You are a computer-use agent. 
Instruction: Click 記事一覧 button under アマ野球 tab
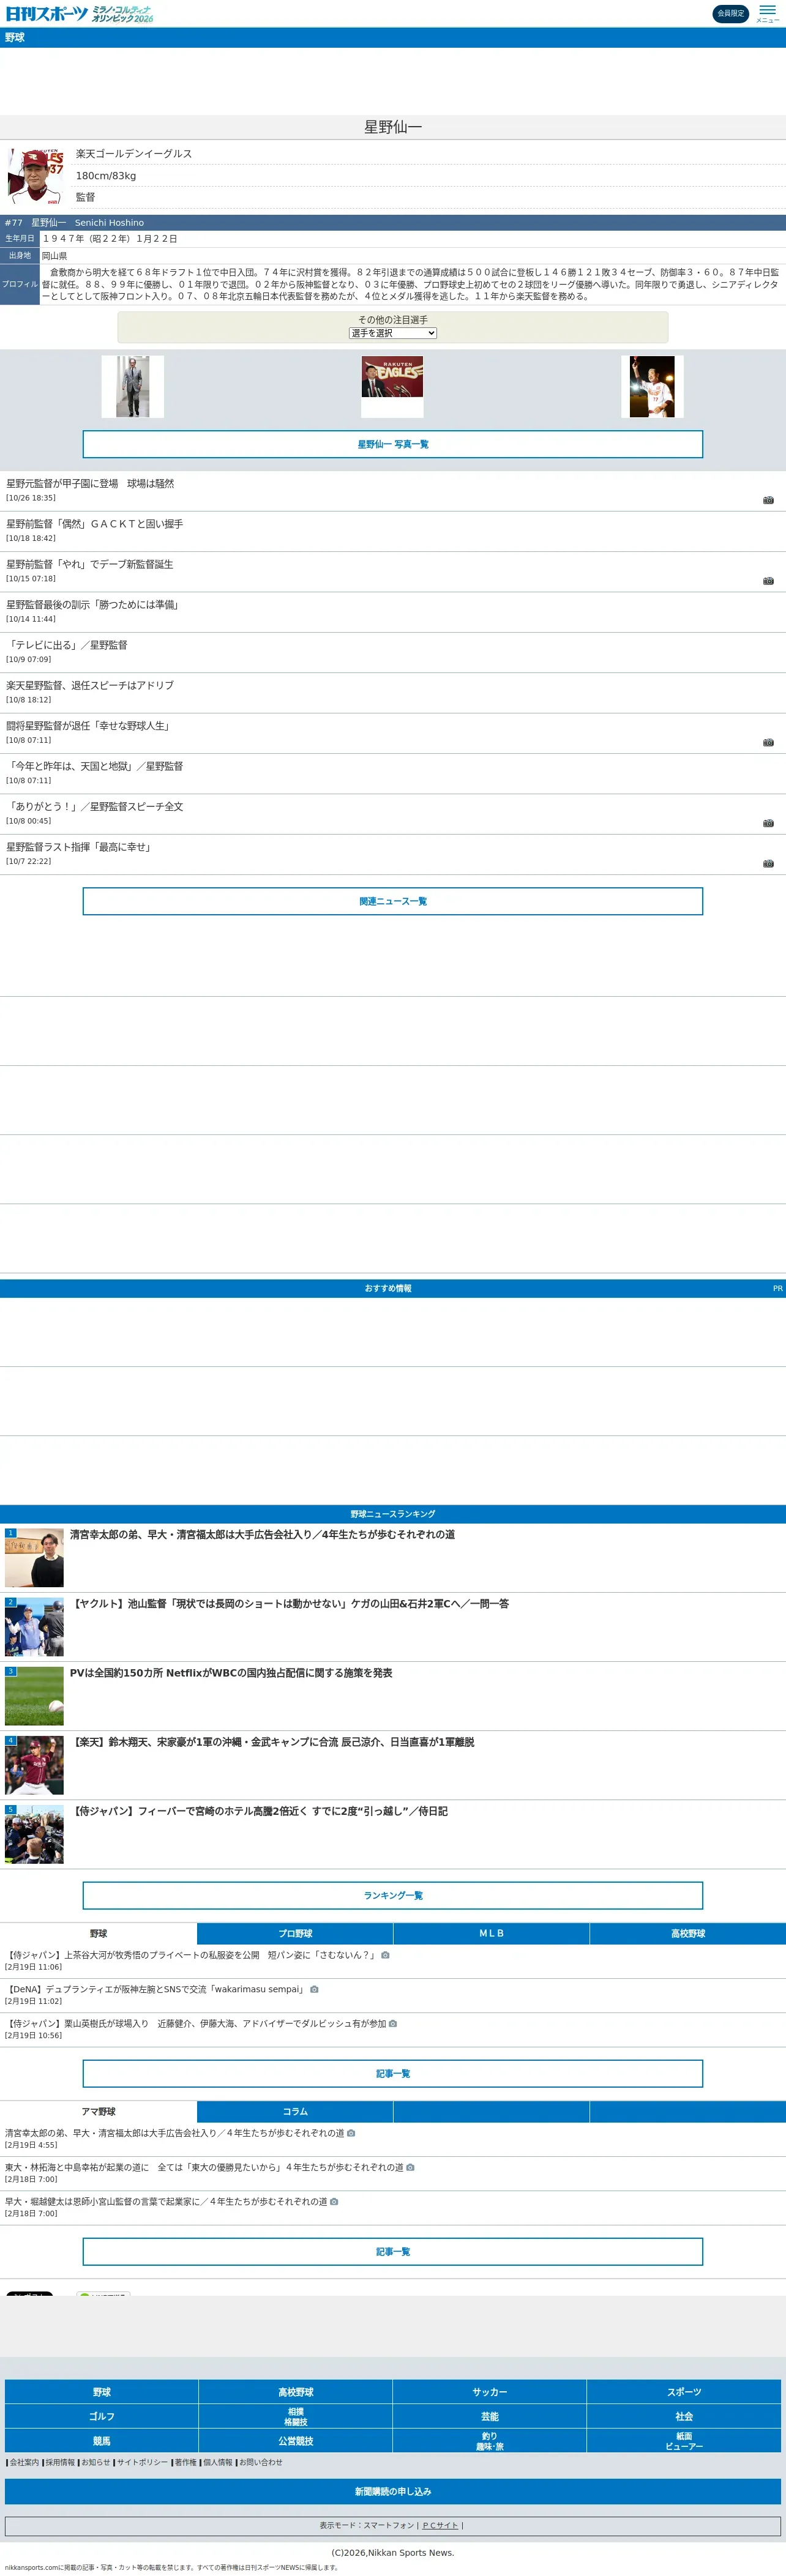(393, 2251)
